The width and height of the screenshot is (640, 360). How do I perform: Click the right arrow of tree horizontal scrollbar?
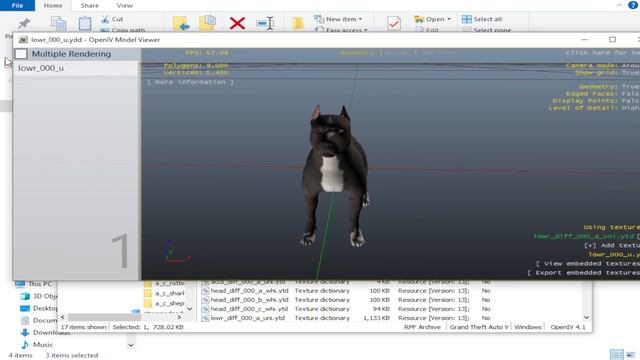pos(179,317)
